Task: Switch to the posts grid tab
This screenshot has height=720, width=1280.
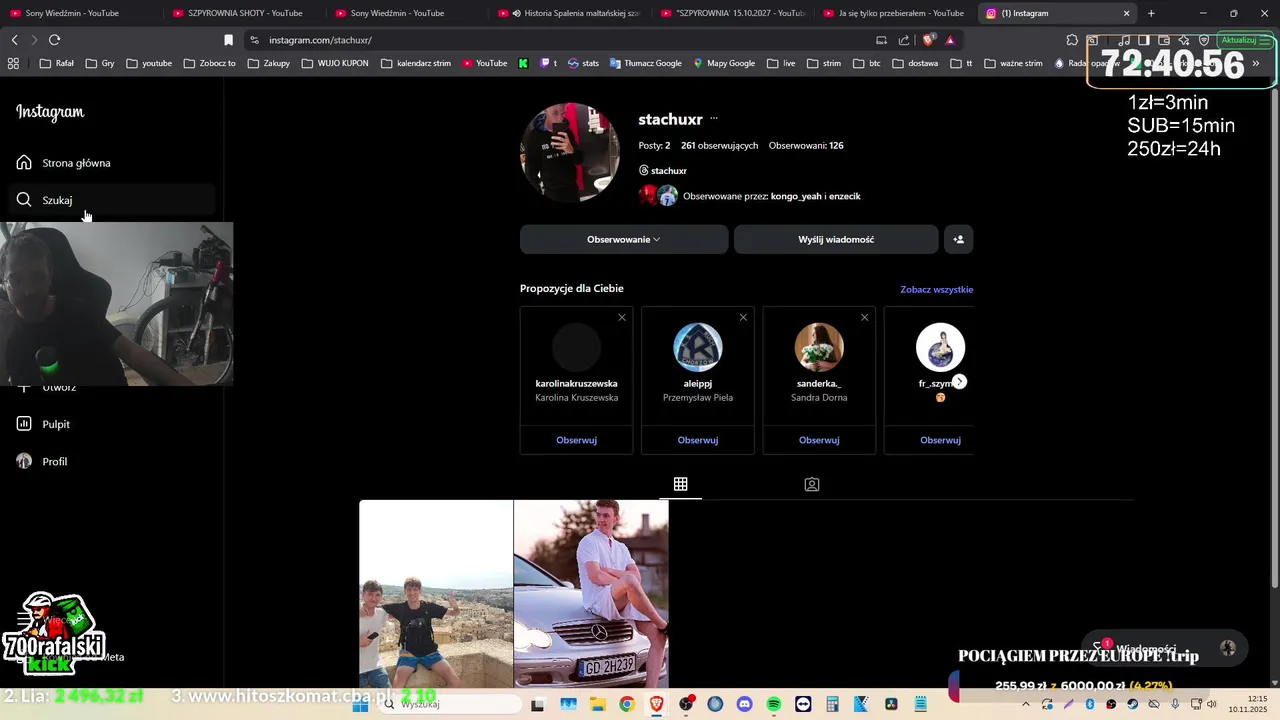Action: 681,484
